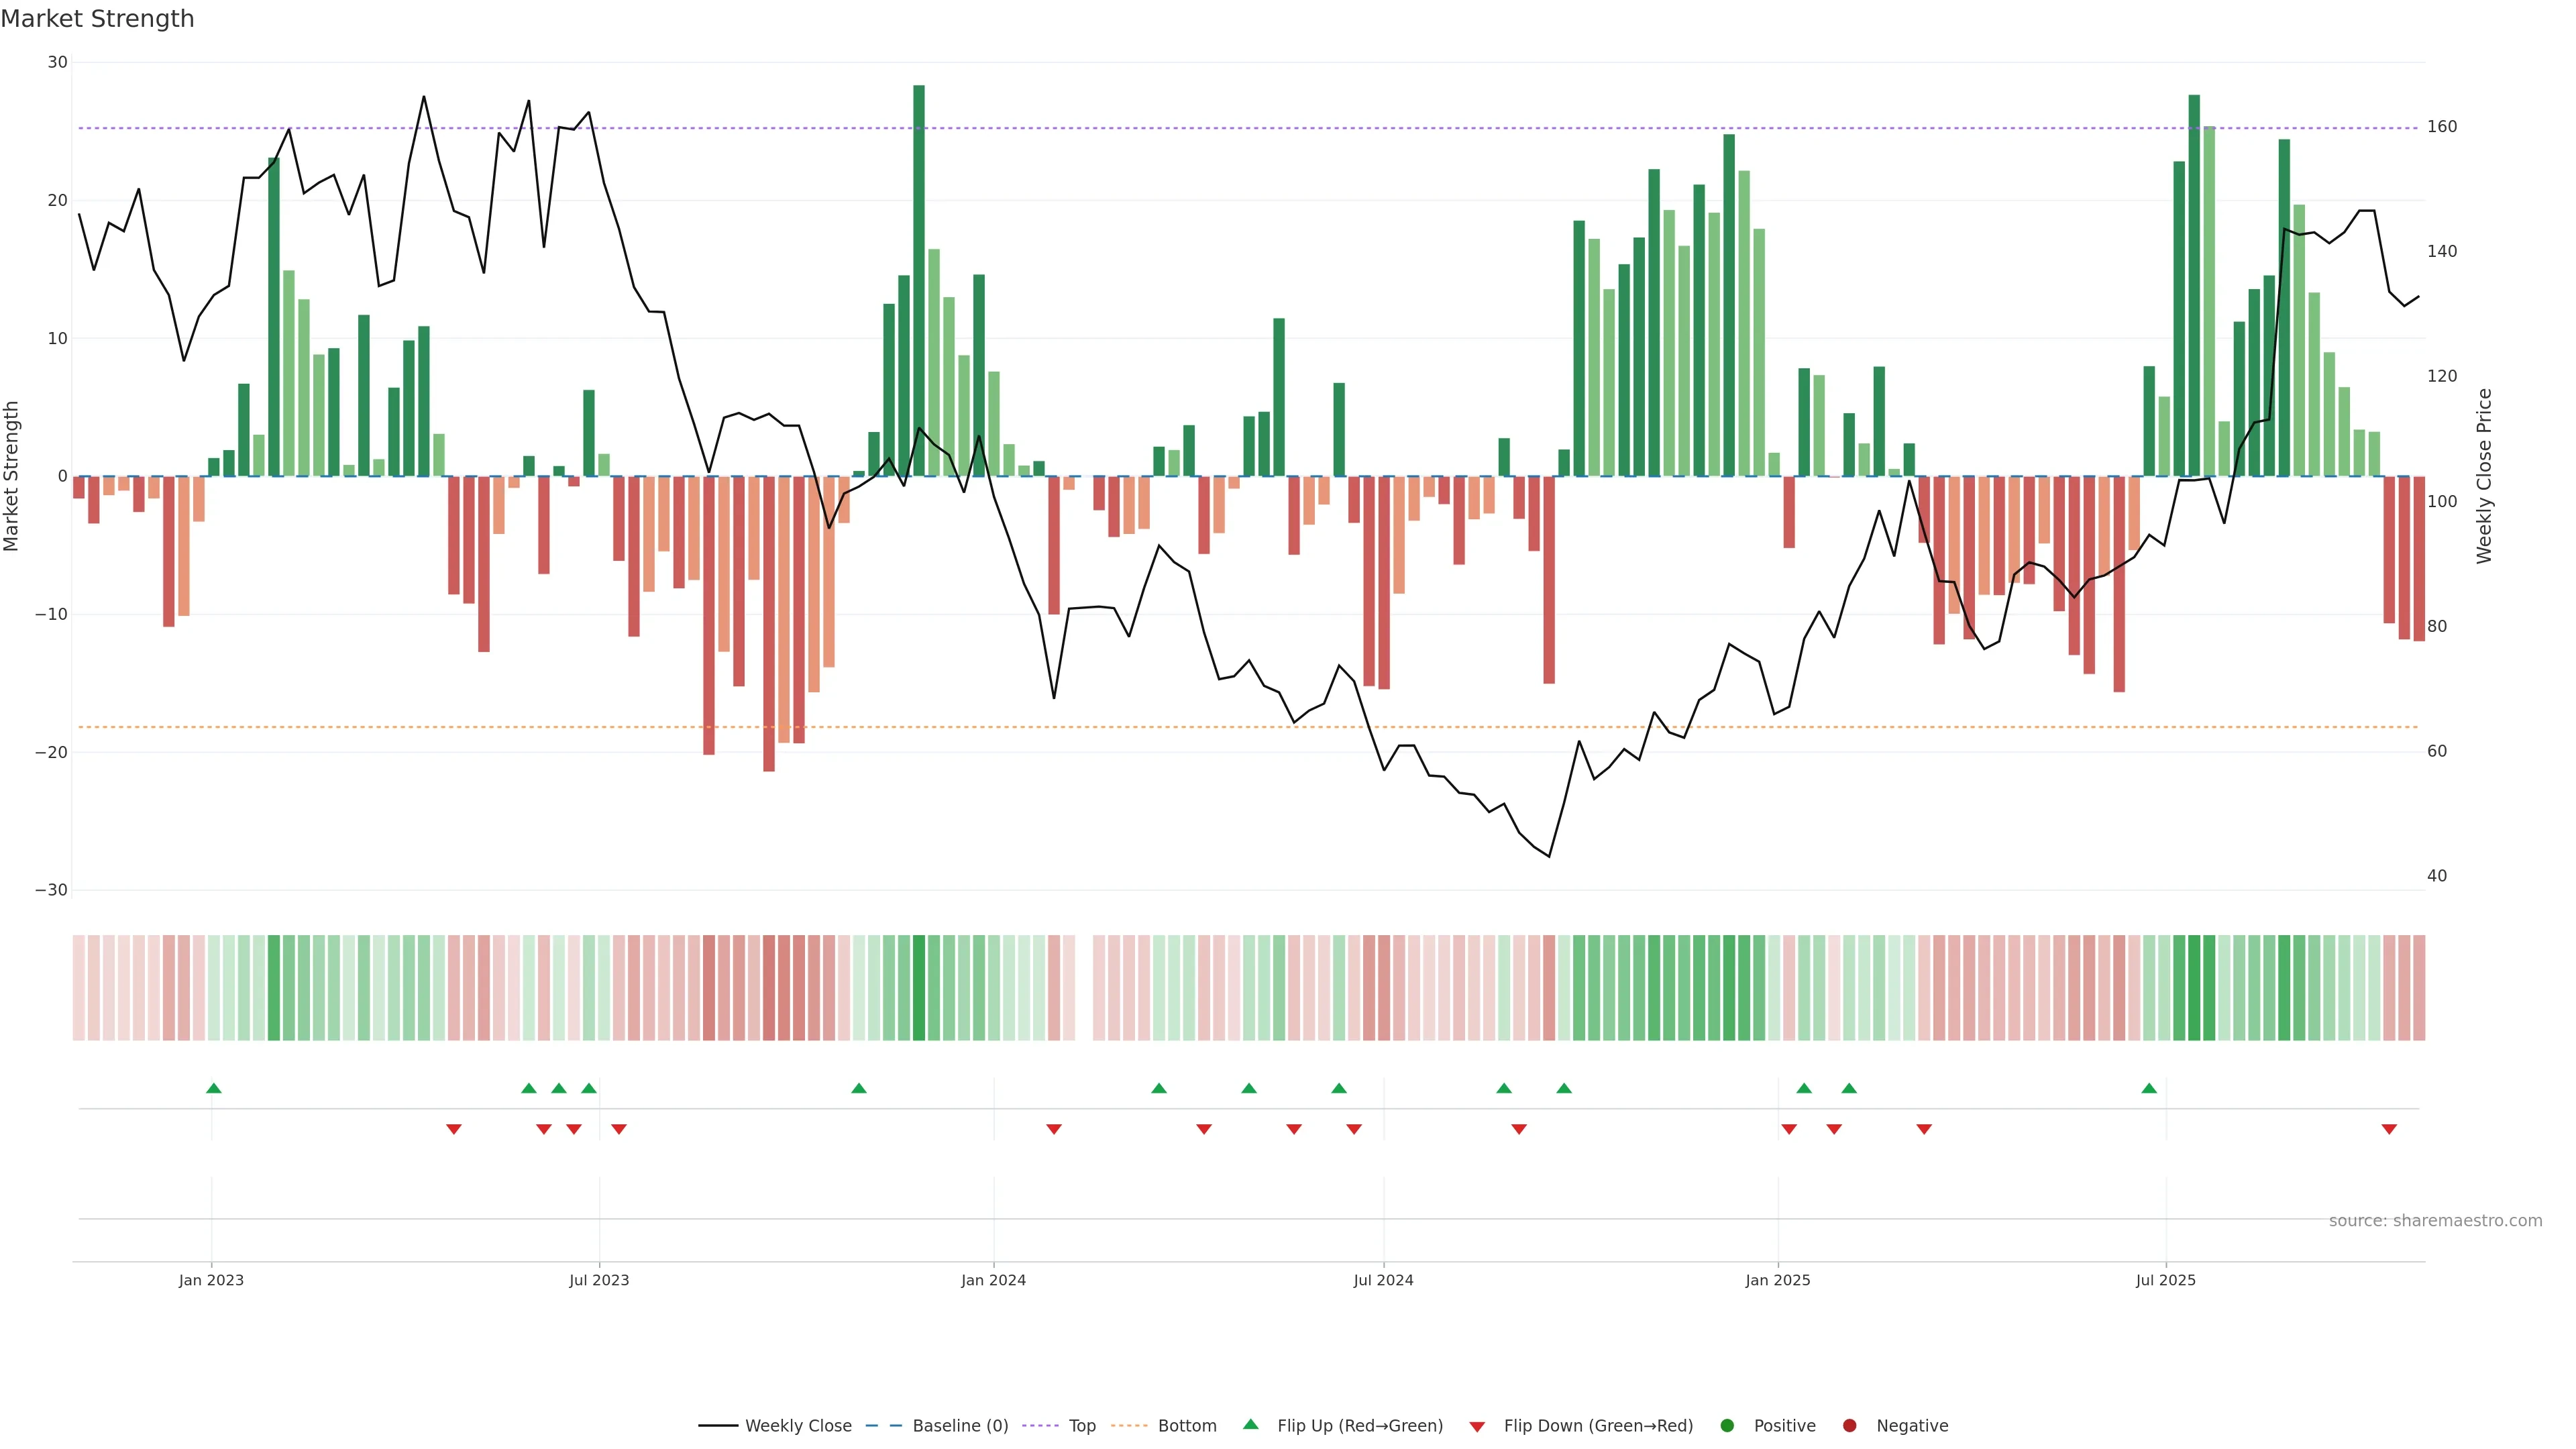Image resolution: width=2576 pixels, height=1449 pixels.
Task: Click the Negative red circle legend icon
Action: point(1849,1426)
